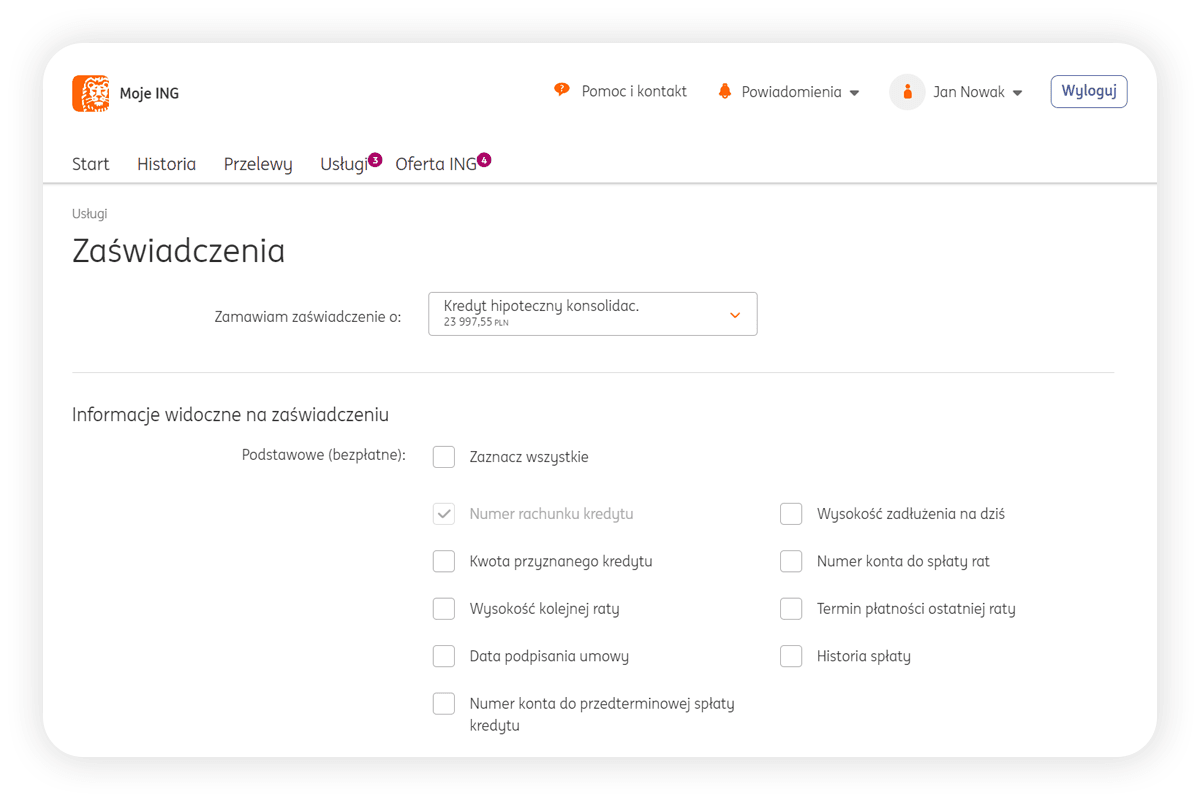The image size is (1200, 800).
Task: Check the Zaznacz wszystkie checkbox
Action: (444, 457)
